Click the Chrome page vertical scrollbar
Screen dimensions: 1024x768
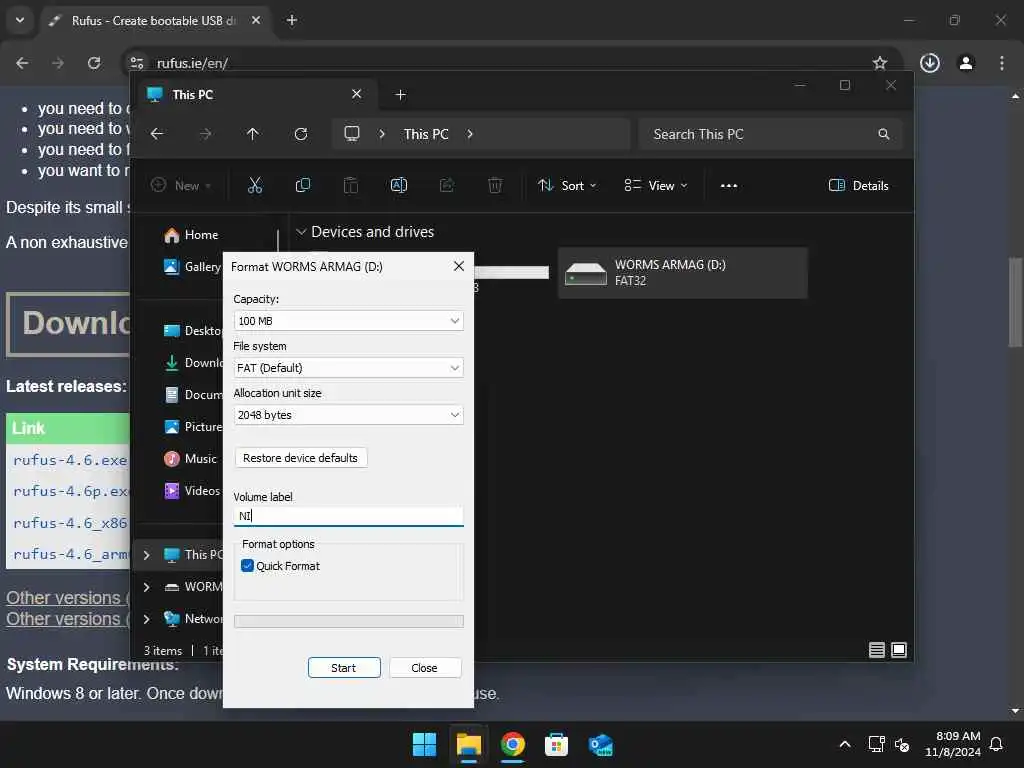click(1015, 302)
